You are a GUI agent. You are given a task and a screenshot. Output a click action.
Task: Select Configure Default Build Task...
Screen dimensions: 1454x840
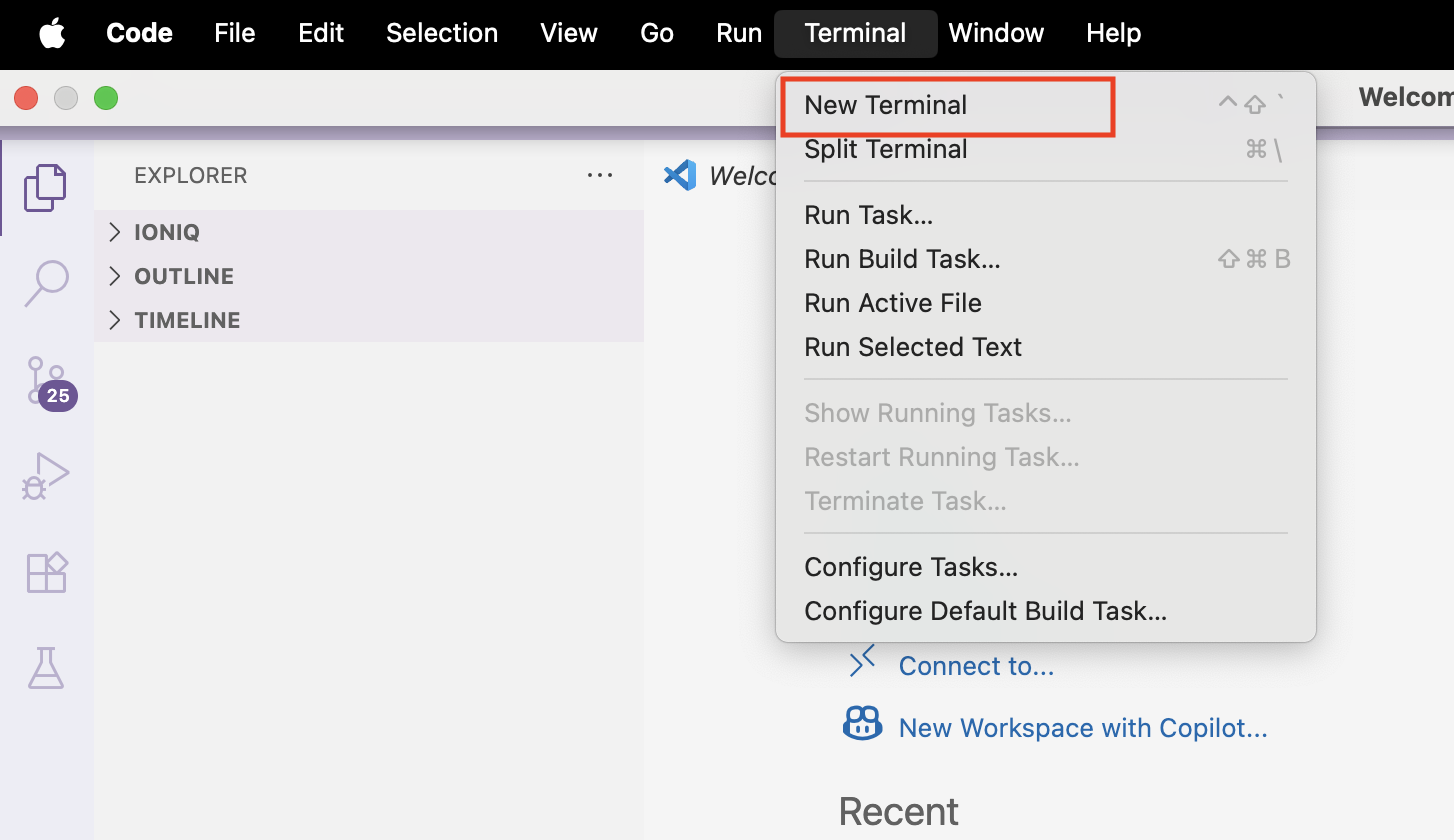click(x=1046, y=611)
